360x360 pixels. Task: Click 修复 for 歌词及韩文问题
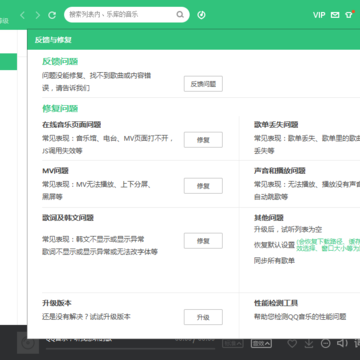click(203, 241)
